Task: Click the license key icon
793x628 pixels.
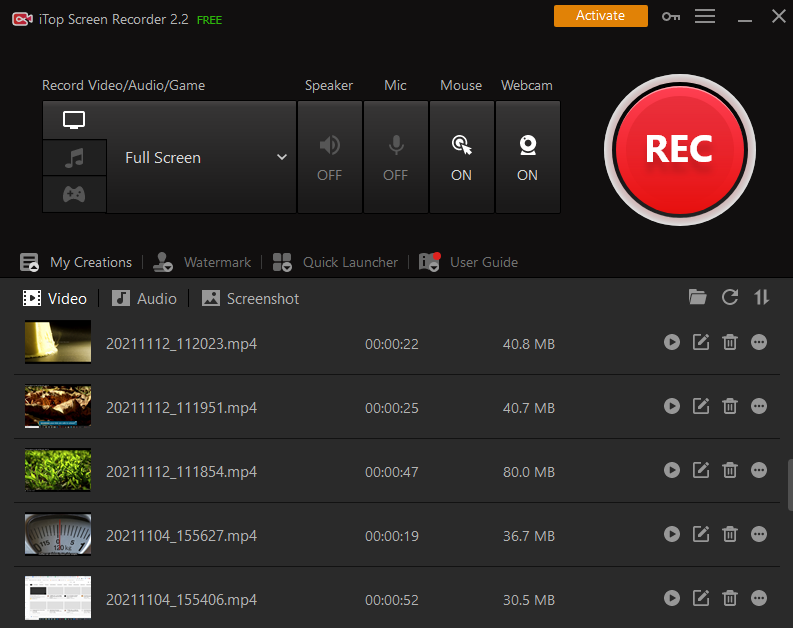Action: (x=671, y=17)
